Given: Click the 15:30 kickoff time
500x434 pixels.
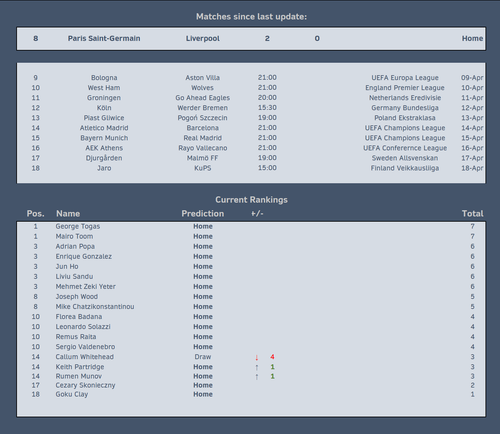Looking at the screenshot, I should tap(267, 108).
